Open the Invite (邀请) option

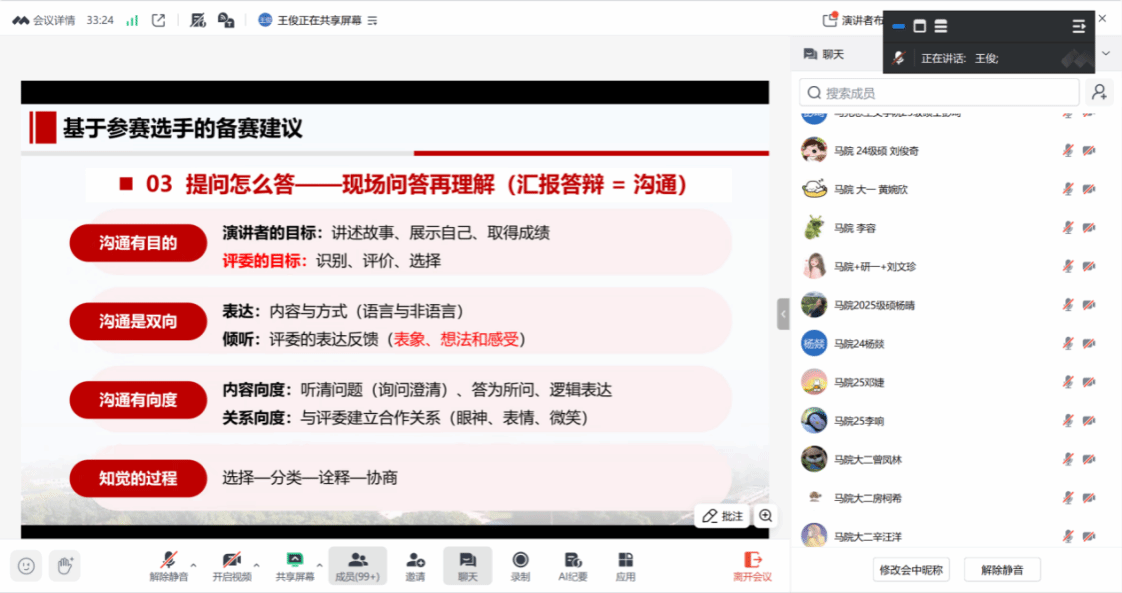pyautogui.click(x=415, y=566)
